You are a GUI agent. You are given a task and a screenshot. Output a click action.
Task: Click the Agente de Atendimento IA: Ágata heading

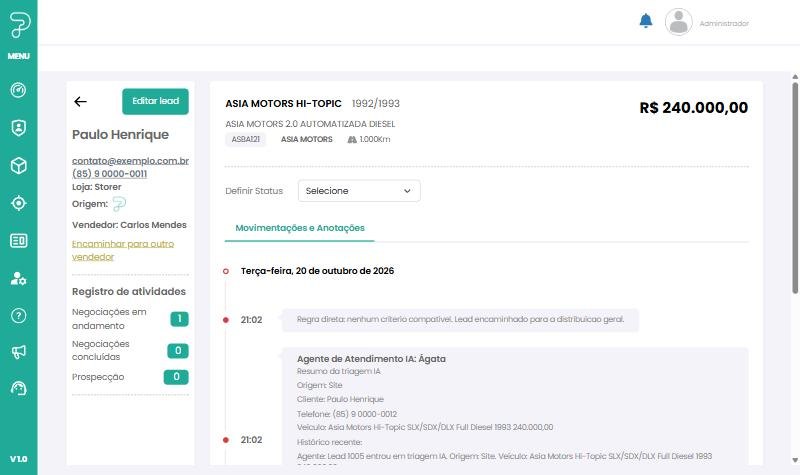coord(371,359)
